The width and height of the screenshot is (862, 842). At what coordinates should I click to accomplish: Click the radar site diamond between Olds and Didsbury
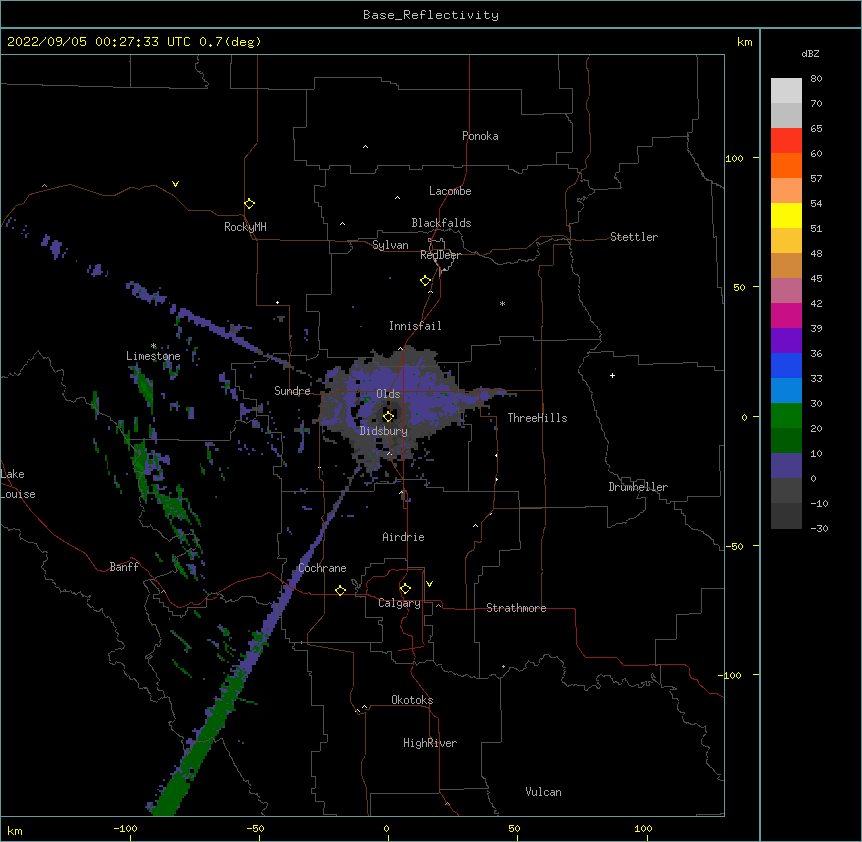pos(388,416)
